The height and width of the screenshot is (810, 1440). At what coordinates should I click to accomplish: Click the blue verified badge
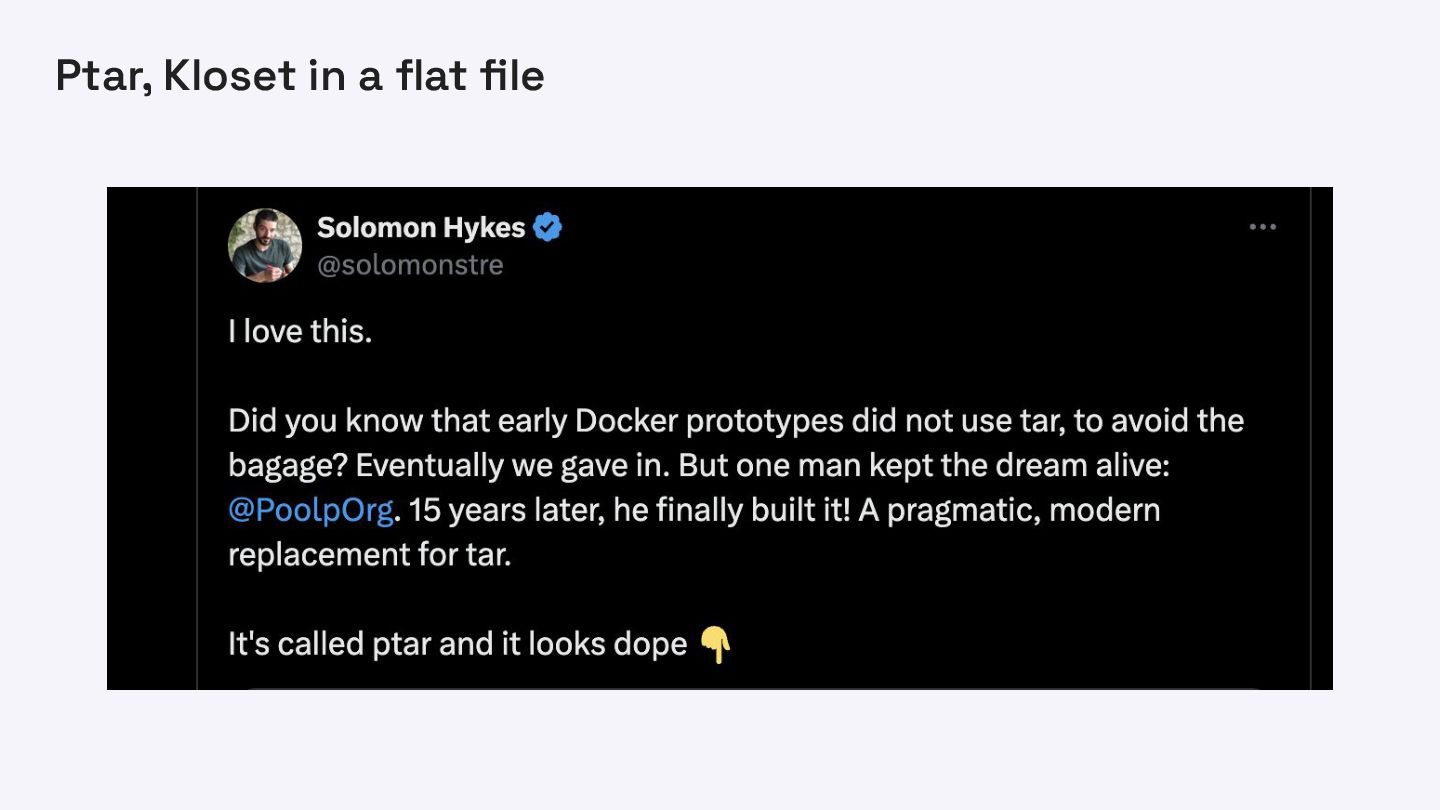click(x=547, y=228)
